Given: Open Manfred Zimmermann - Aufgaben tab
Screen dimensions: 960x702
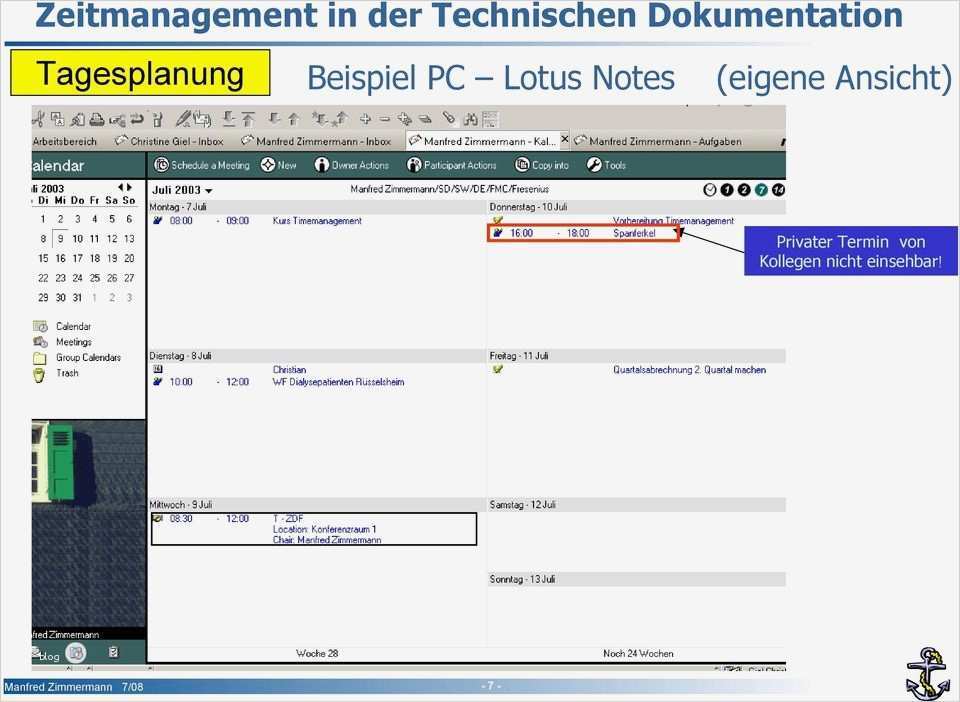Looking at the screenshot, I should pyautogui.click(x=658, y=141).
